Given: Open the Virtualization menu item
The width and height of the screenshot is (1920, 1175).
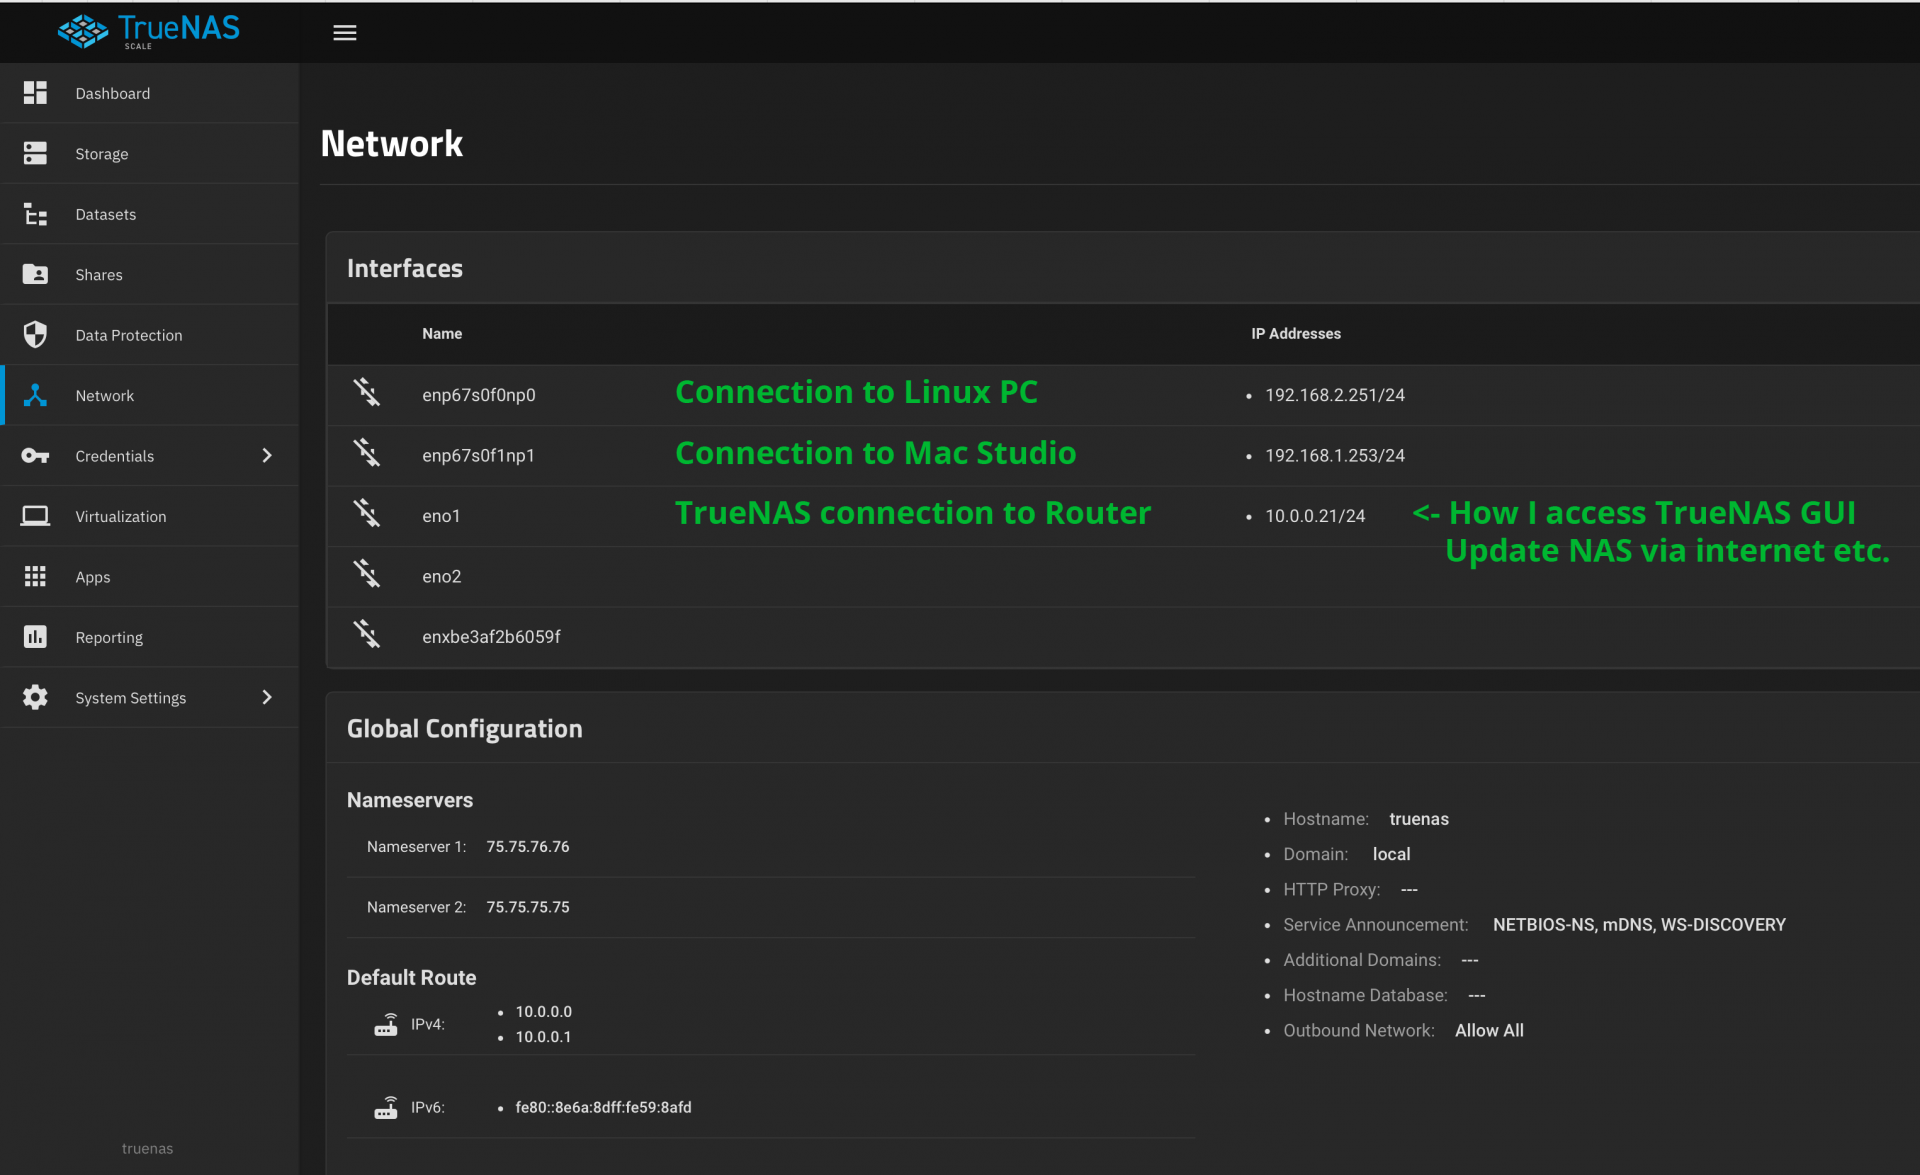Looking at the screenshot, I should coord(150,516).
